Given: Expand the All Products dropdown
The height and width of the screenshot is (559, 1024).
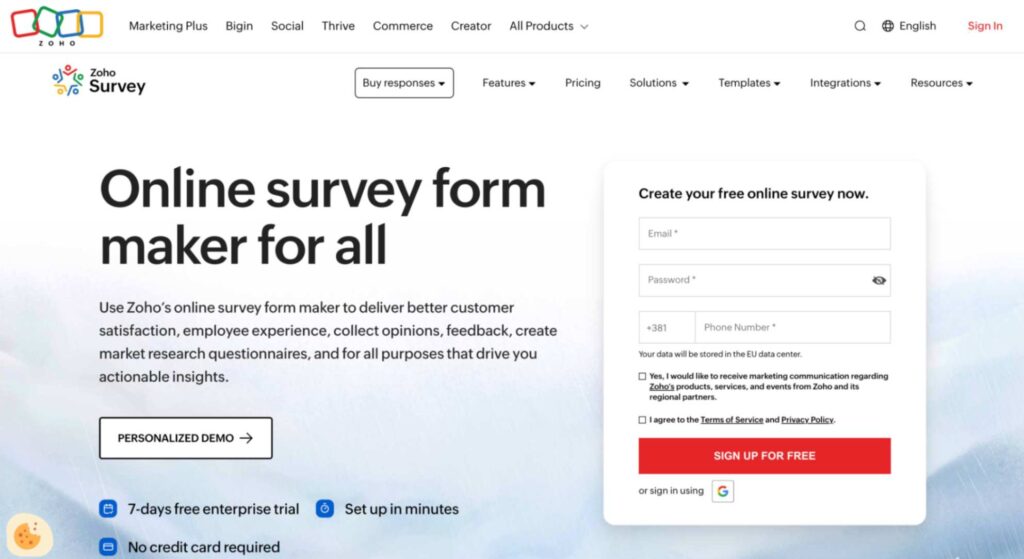Looking at the screenshot, I should click(549, 26).
